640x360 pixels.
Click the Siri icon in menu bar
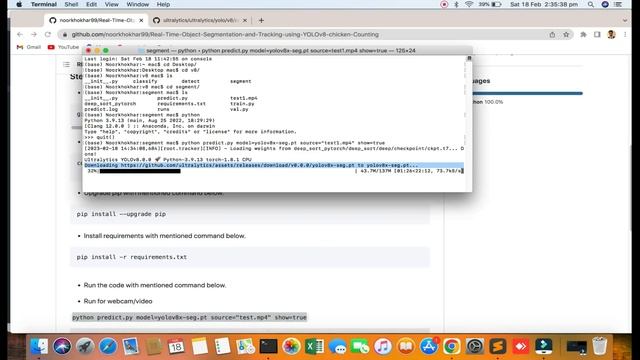[605, 4]
